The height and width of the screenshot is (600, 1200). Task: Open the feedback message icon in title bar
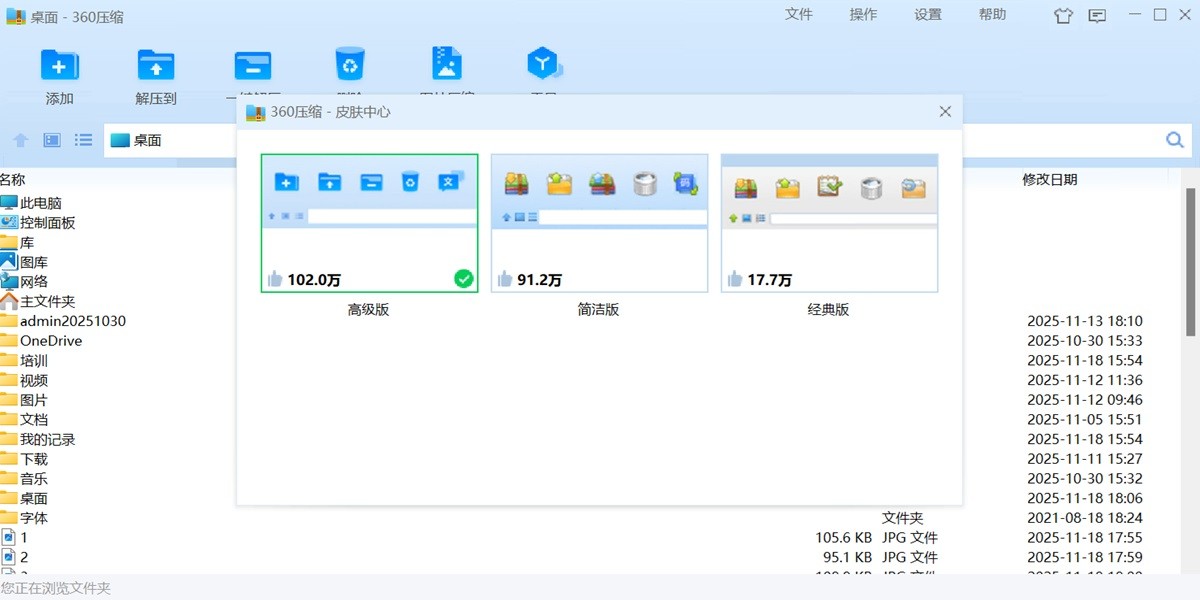(1097, 15)
